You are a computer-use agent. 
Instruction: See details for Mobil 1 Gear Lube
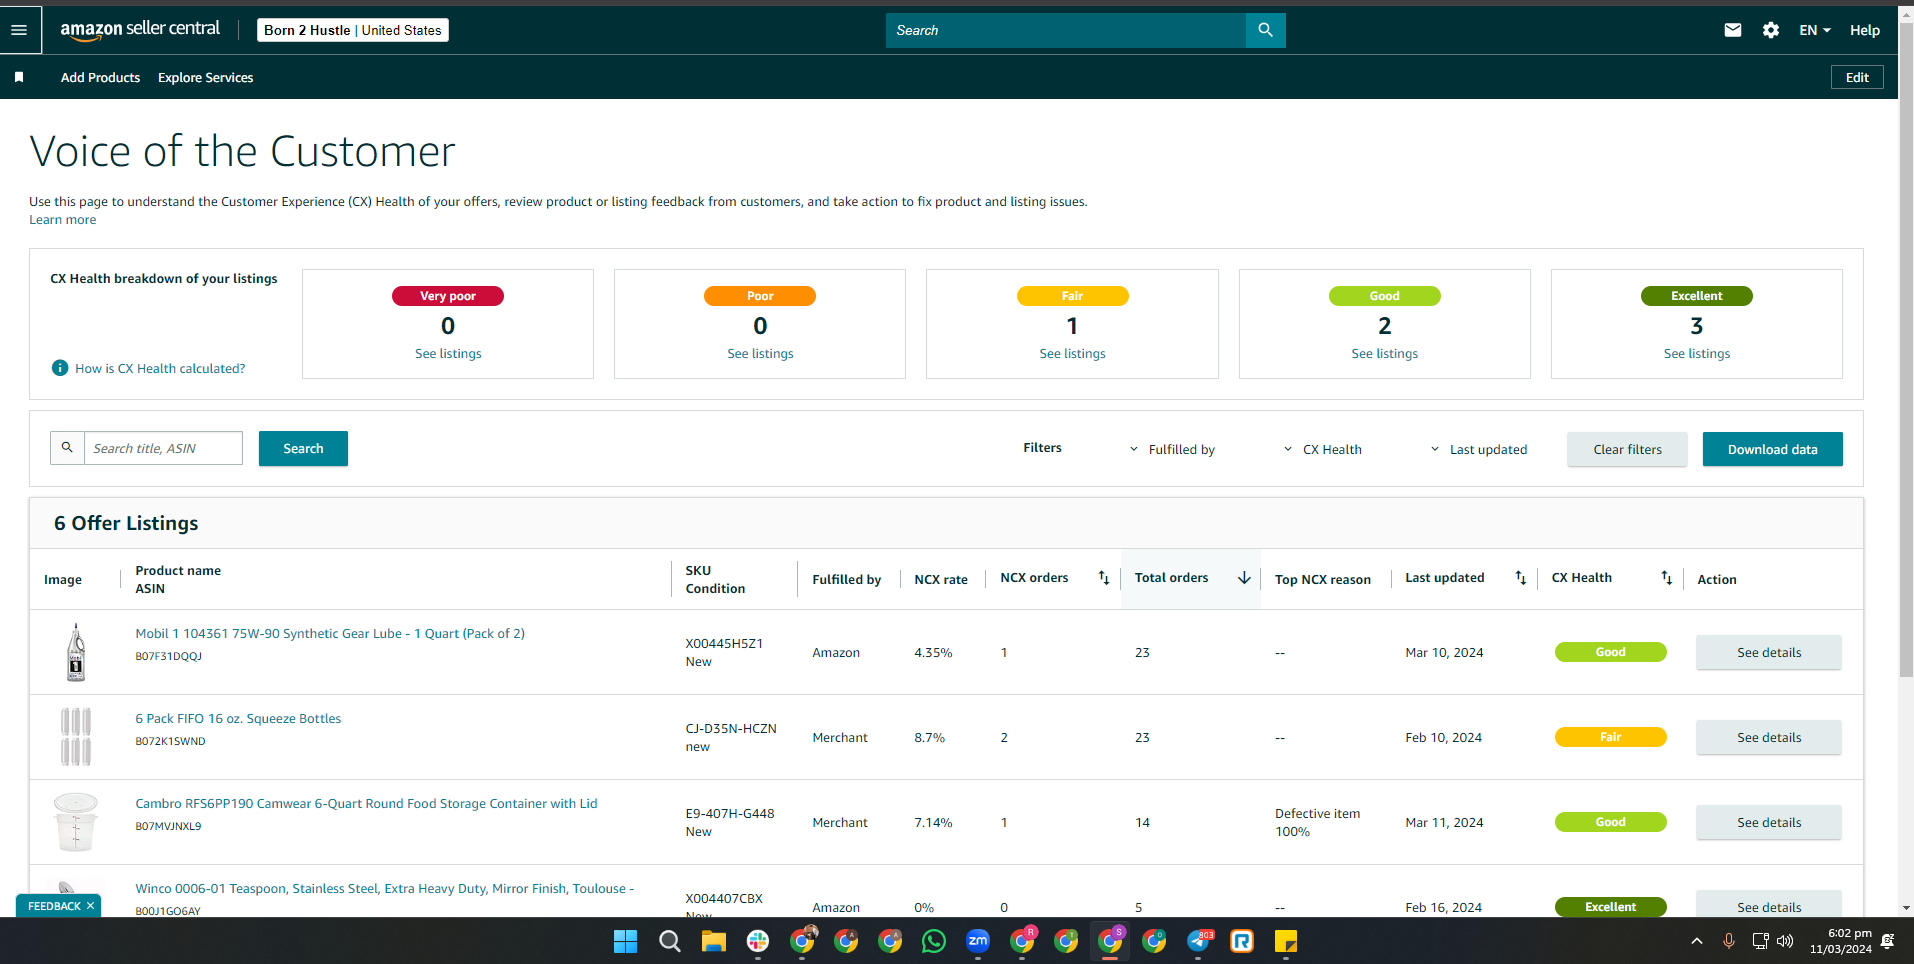[1768, 652]
